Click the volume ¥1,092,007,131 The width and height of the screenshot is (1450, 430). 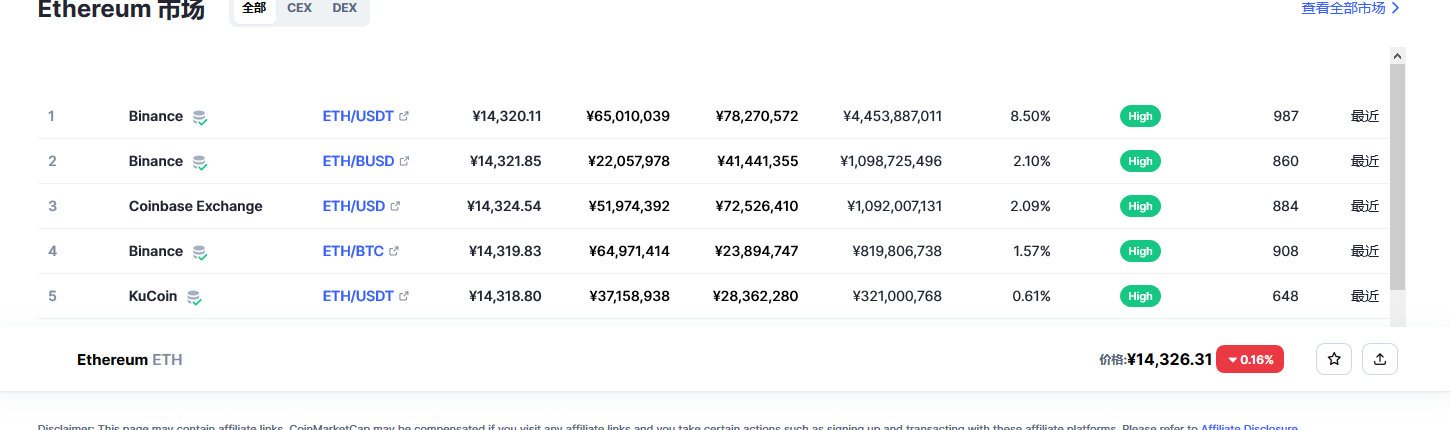894,206
